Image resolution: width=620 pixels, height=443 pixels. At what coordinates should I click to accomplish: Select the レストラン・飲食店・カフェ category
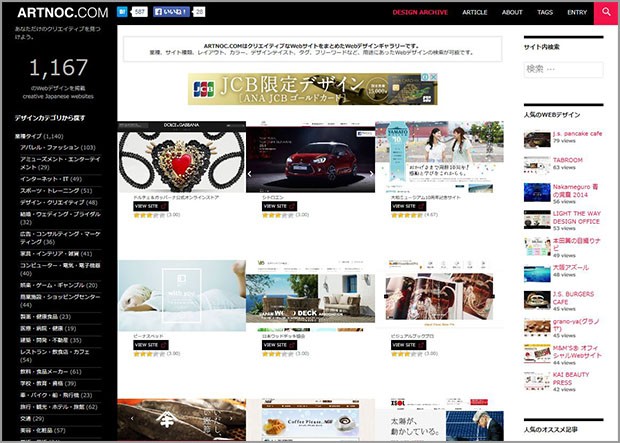pos(55,356)
